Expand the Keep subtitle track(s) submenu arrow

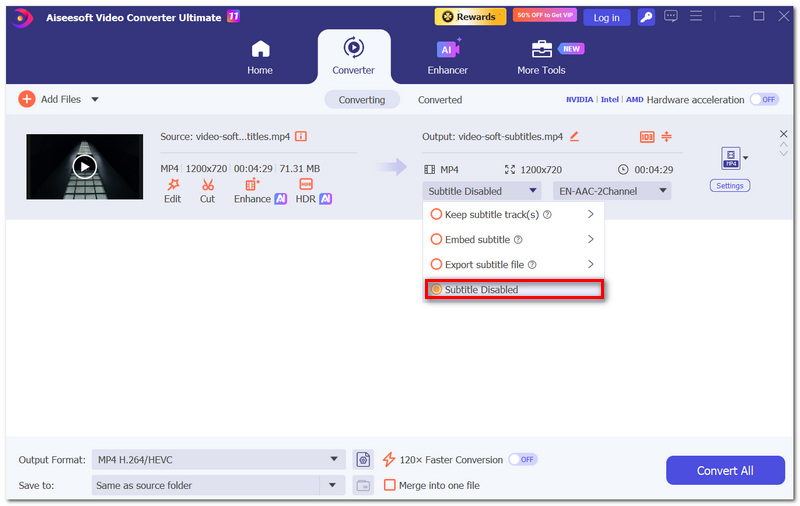coord(590,214)
